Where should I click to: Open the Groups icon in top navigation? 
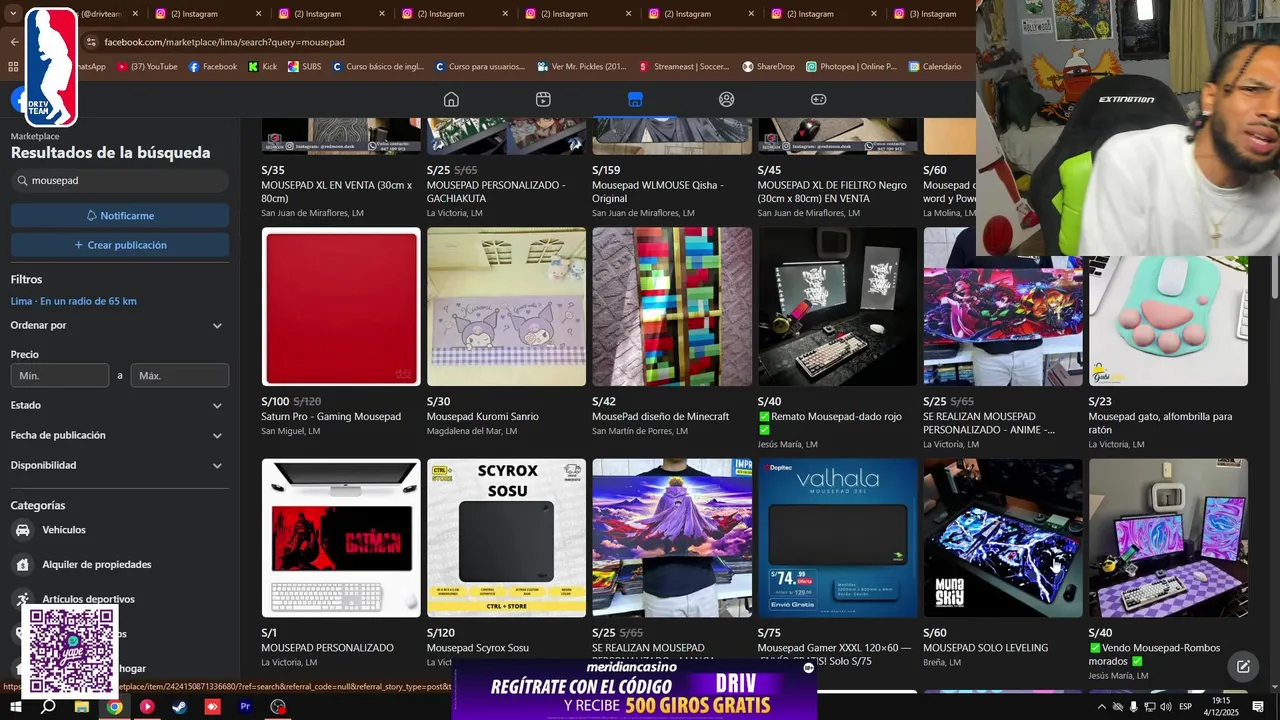[727, 99]
